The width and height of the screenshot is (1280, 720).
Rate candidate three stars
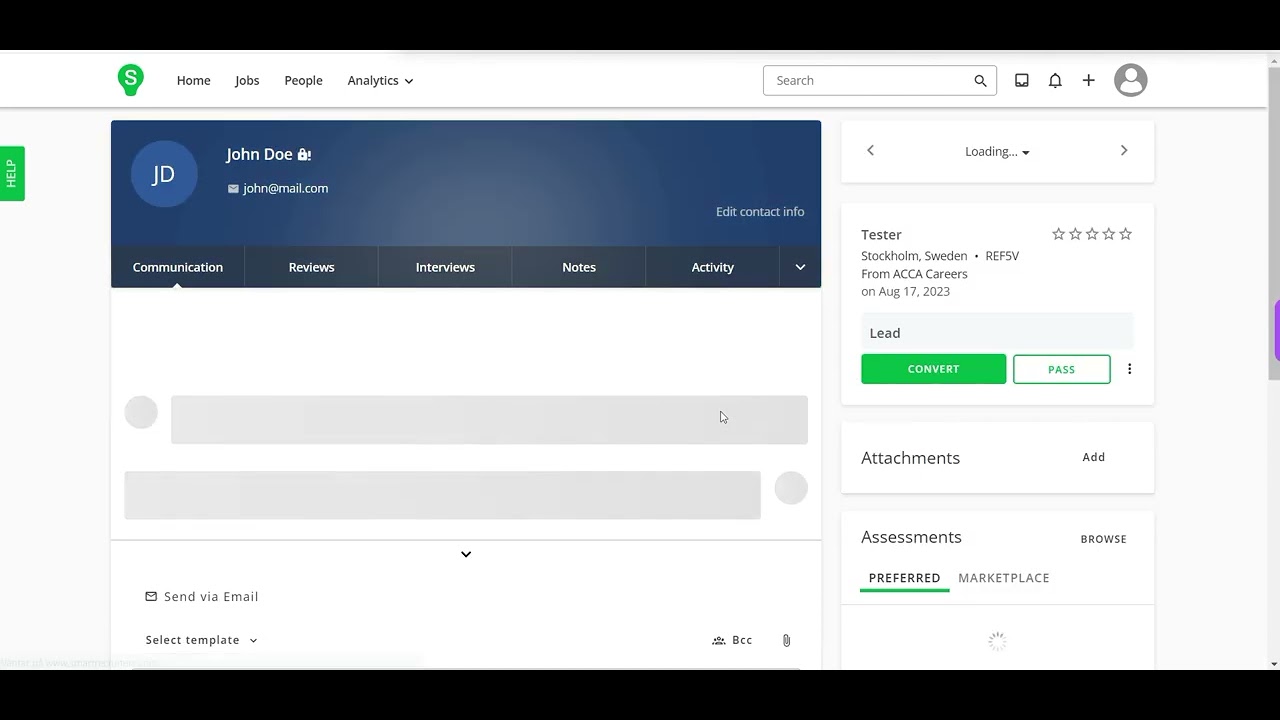point(1092,234)
